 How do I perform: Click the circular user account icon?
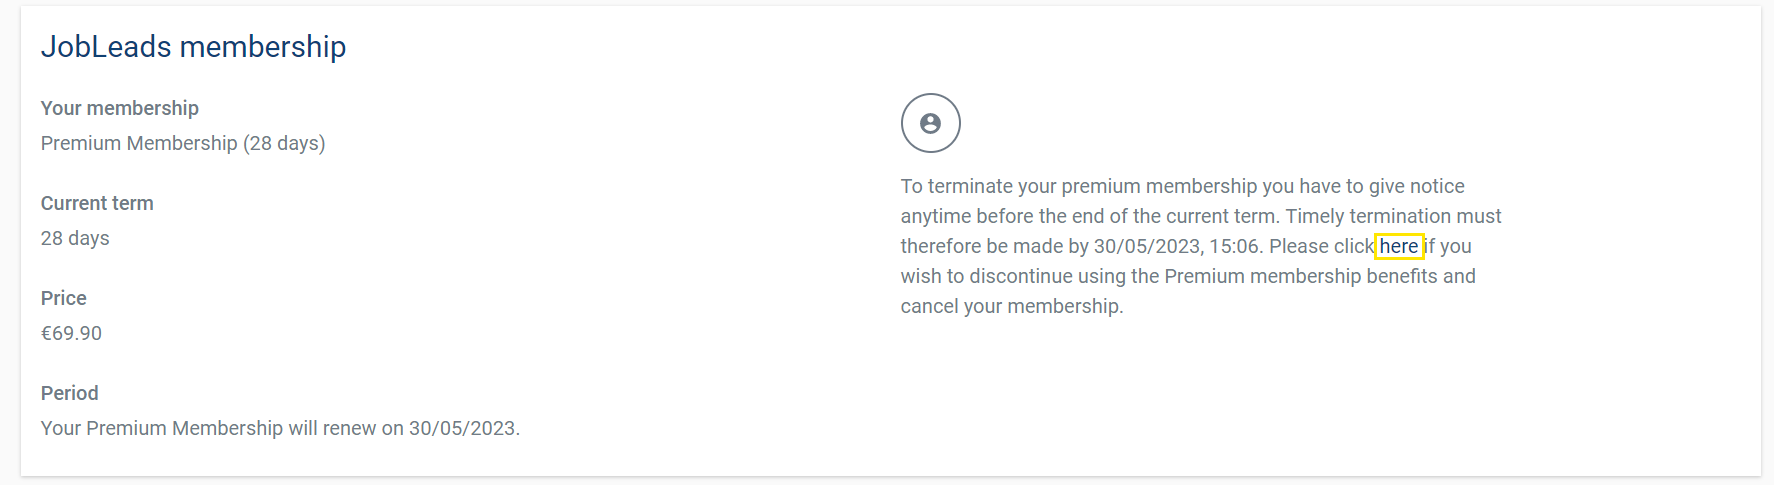930,123
